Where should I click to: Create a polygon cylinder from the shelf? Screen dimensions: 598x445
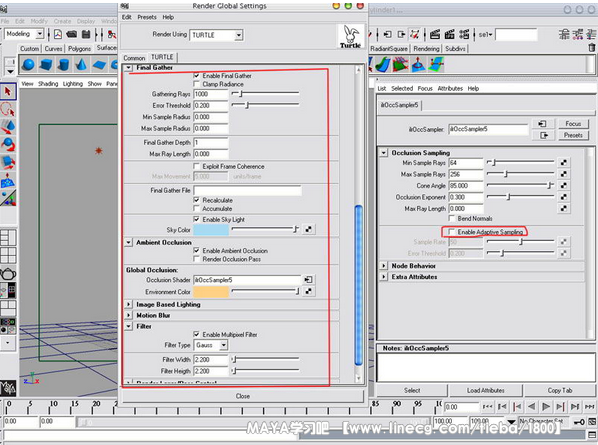click(x=63, y=64)
